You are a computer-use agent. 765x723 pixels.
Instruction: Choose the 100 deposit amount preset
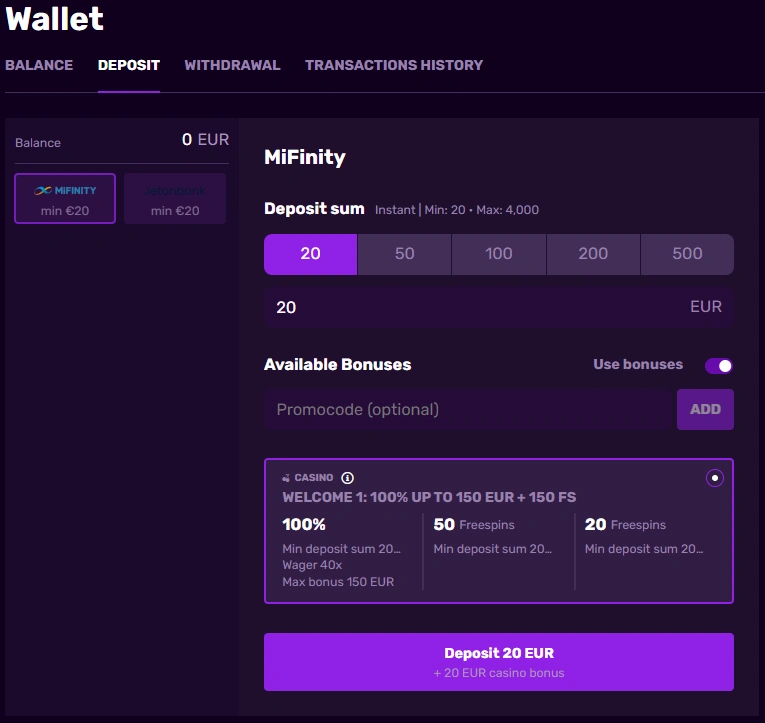[499, 254]
